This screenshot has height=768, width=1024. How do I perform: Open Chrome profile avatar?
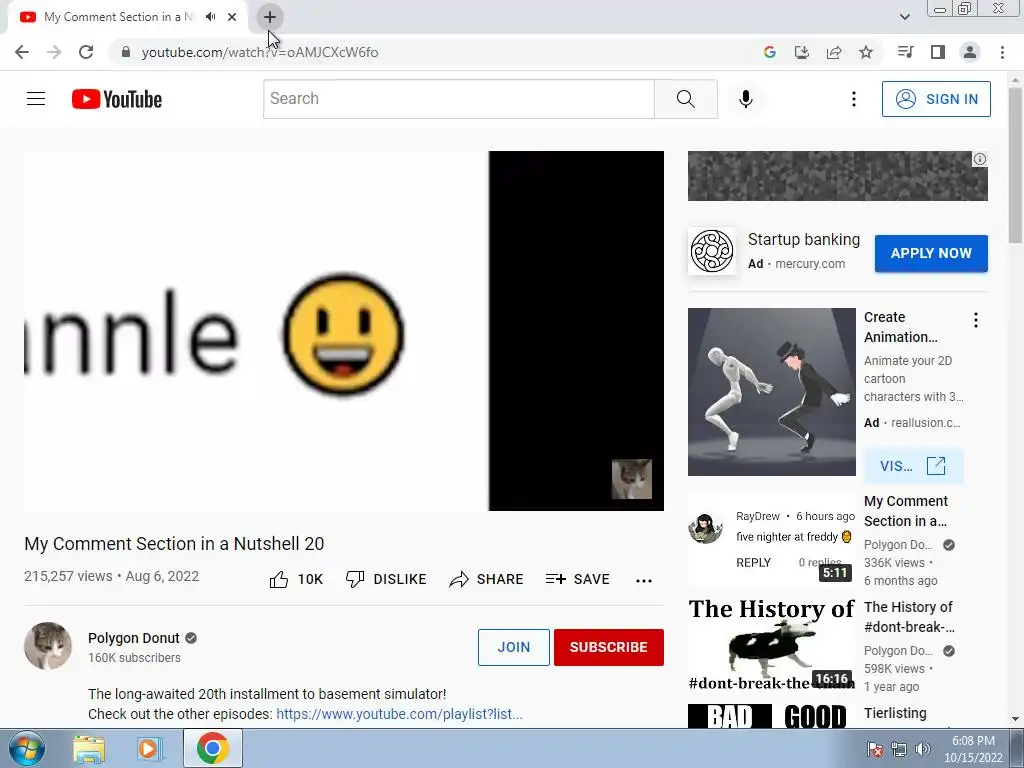click(x=970, y=52)
